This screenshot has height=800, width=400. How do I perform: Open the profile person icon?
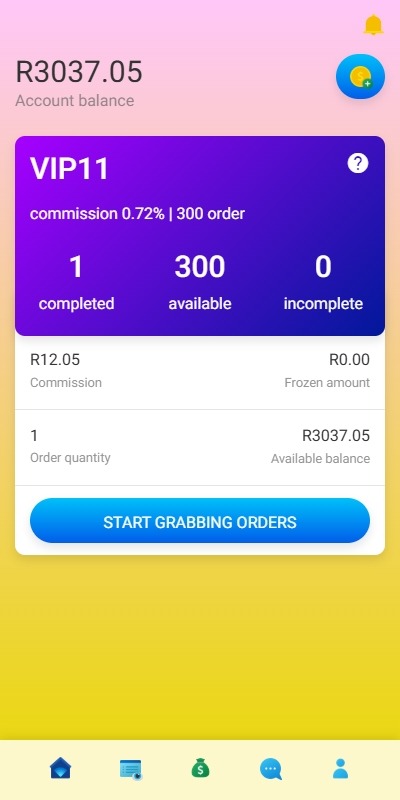pyautogui.click(x=340, y=768)
